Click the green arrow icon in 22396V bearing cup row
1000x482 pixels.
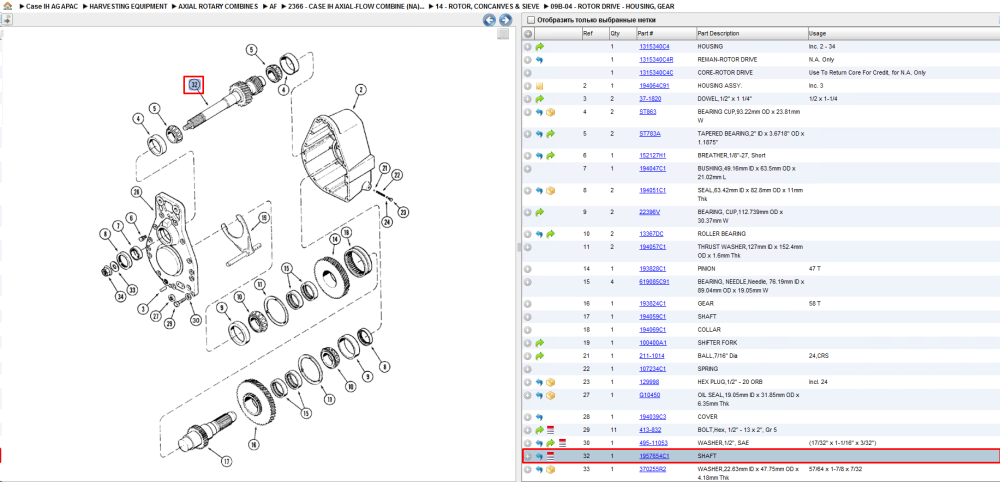540,212
